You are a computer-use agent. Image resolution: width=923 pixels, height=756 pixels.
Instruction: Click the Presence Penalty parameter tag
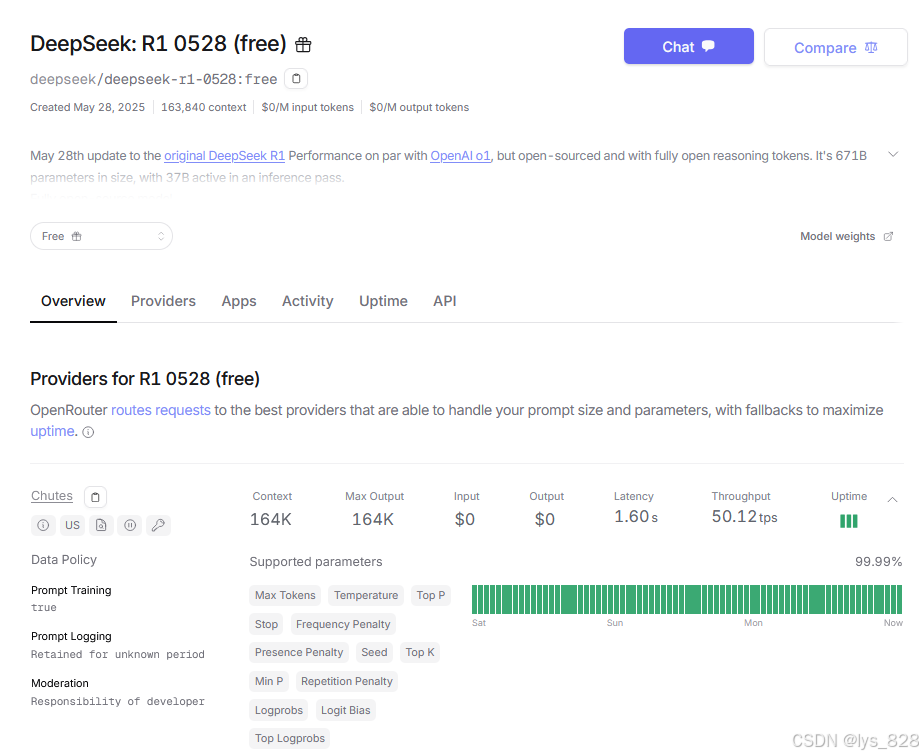(x=299, y=652)
